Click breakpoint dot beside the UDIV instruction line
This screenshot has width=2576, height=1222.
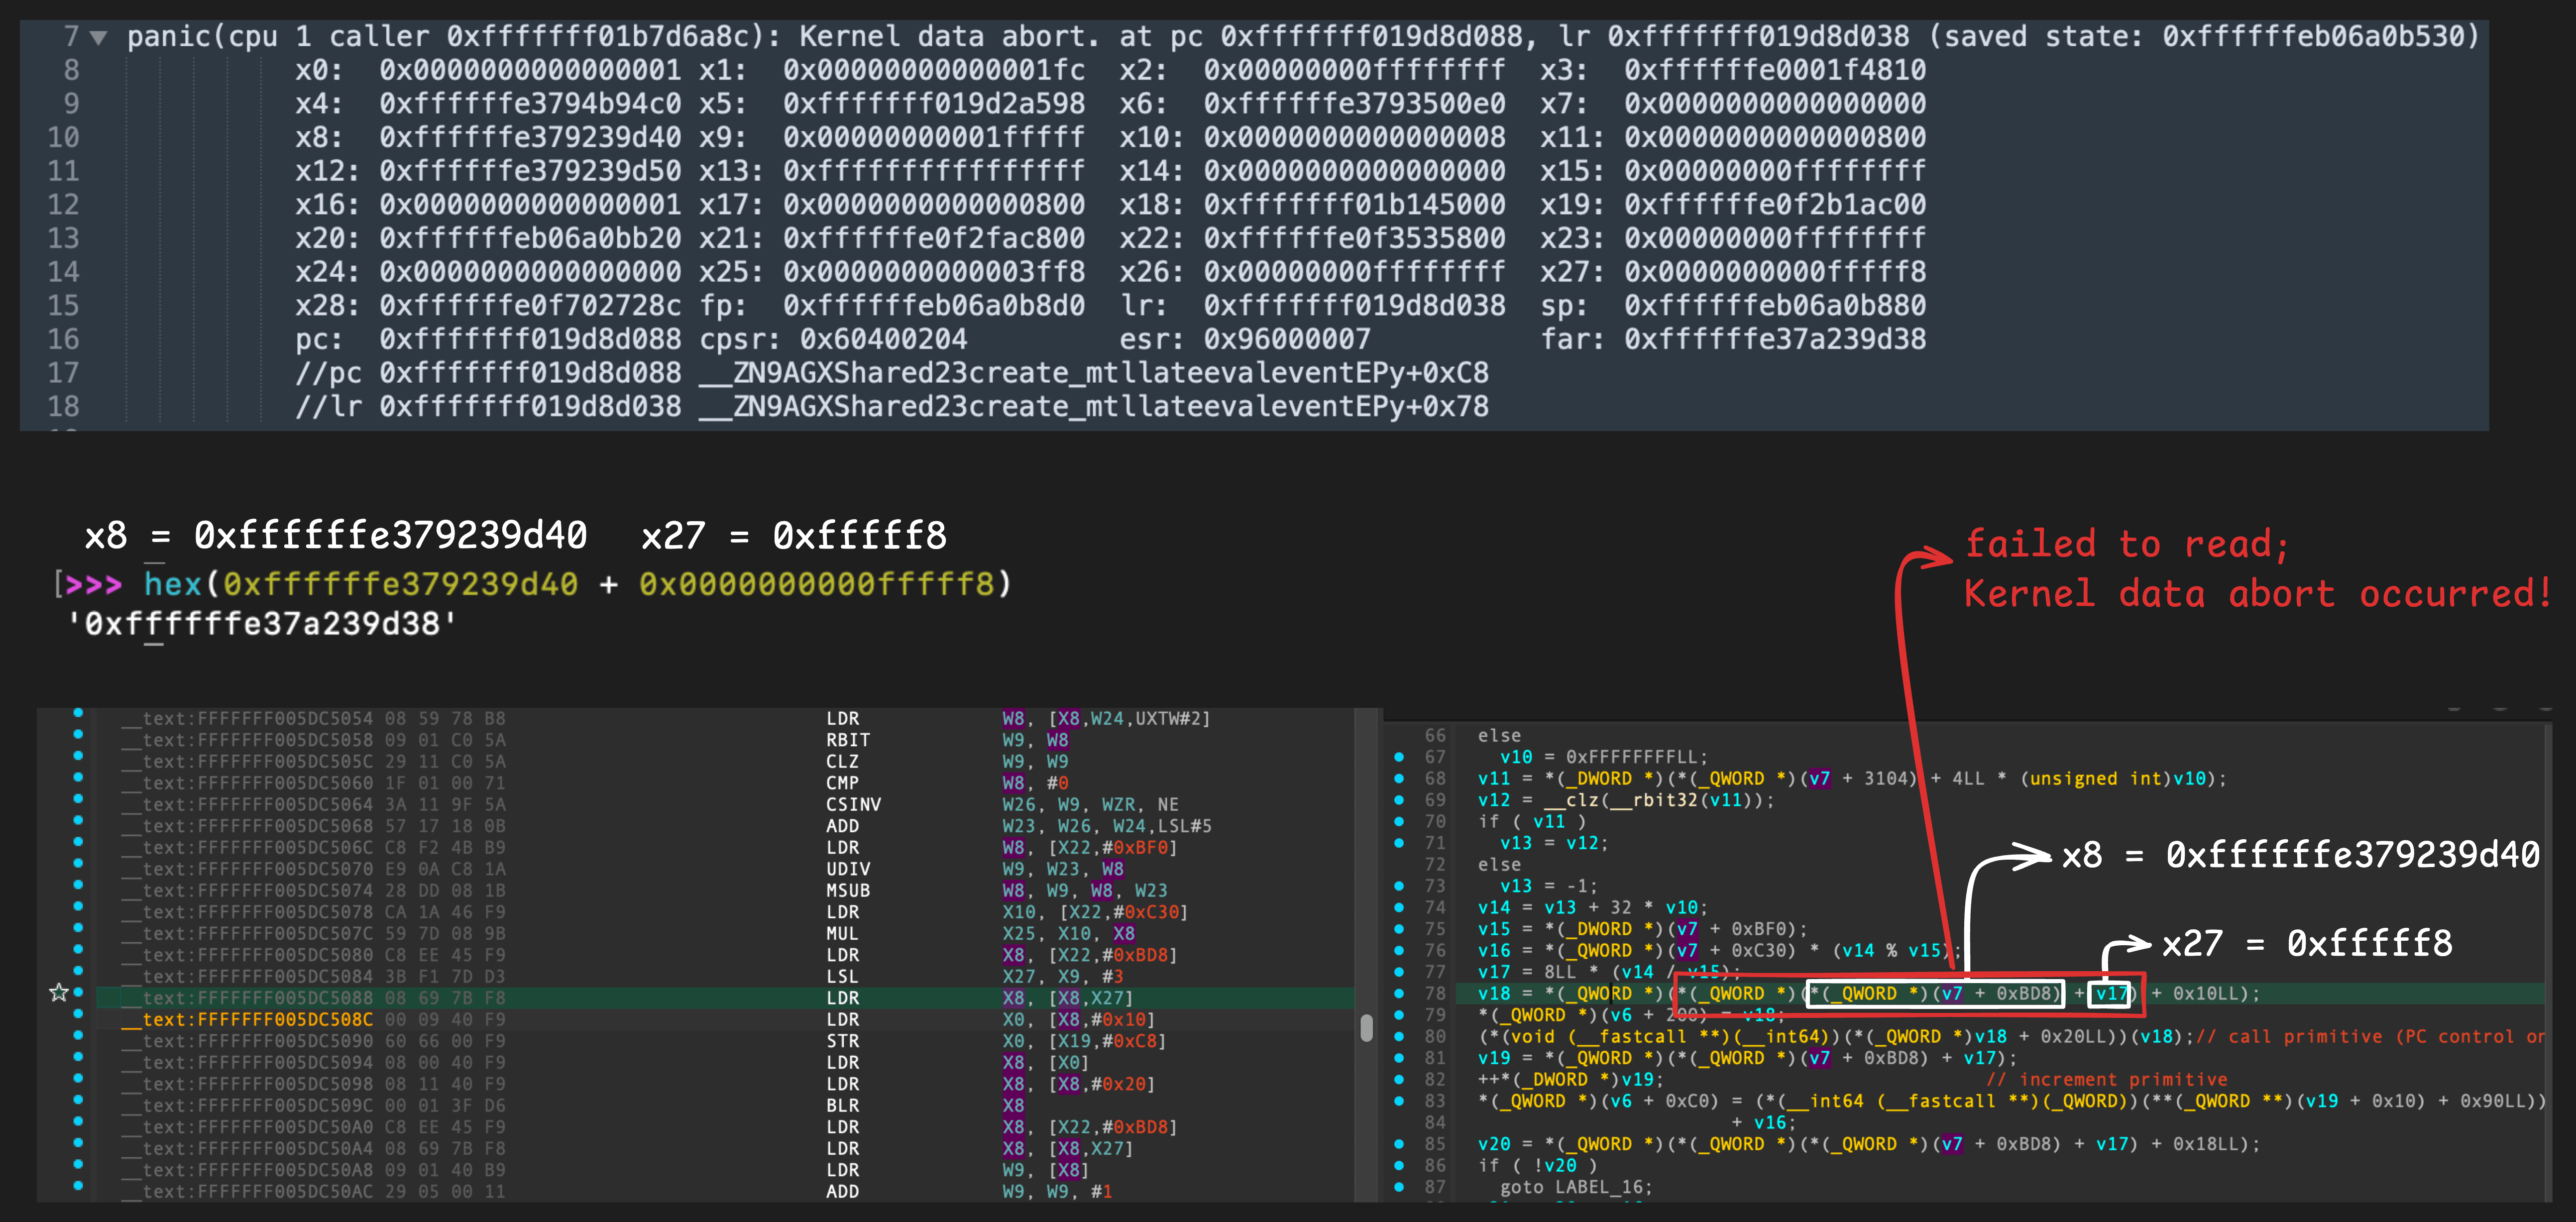tap(78, 863)
